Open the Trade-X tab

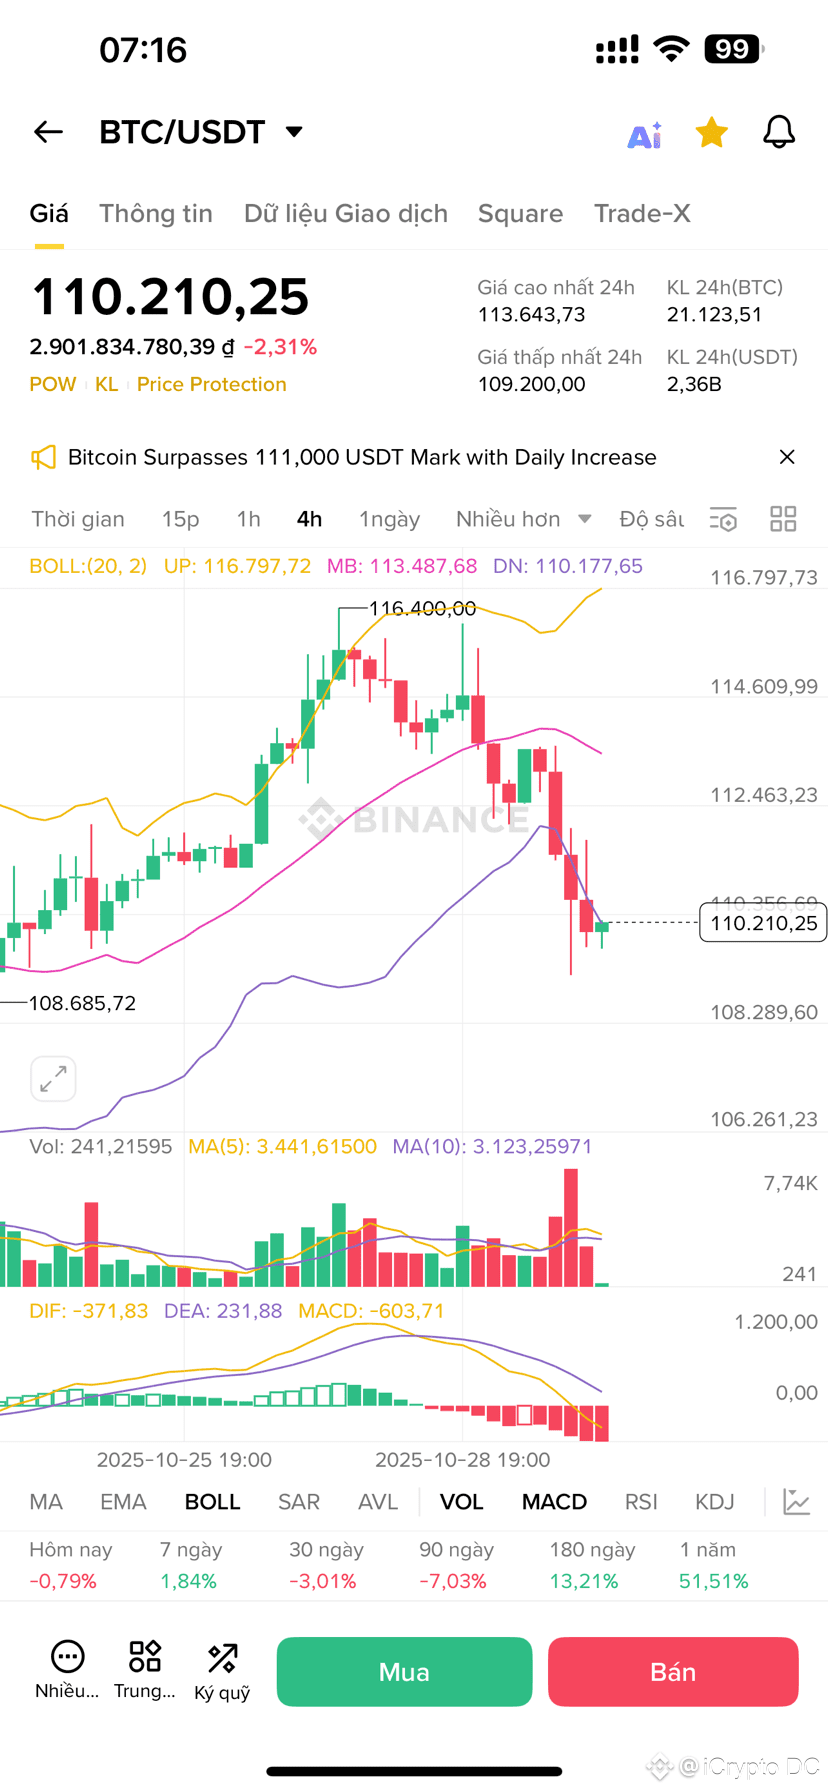(x=642, y=213)
